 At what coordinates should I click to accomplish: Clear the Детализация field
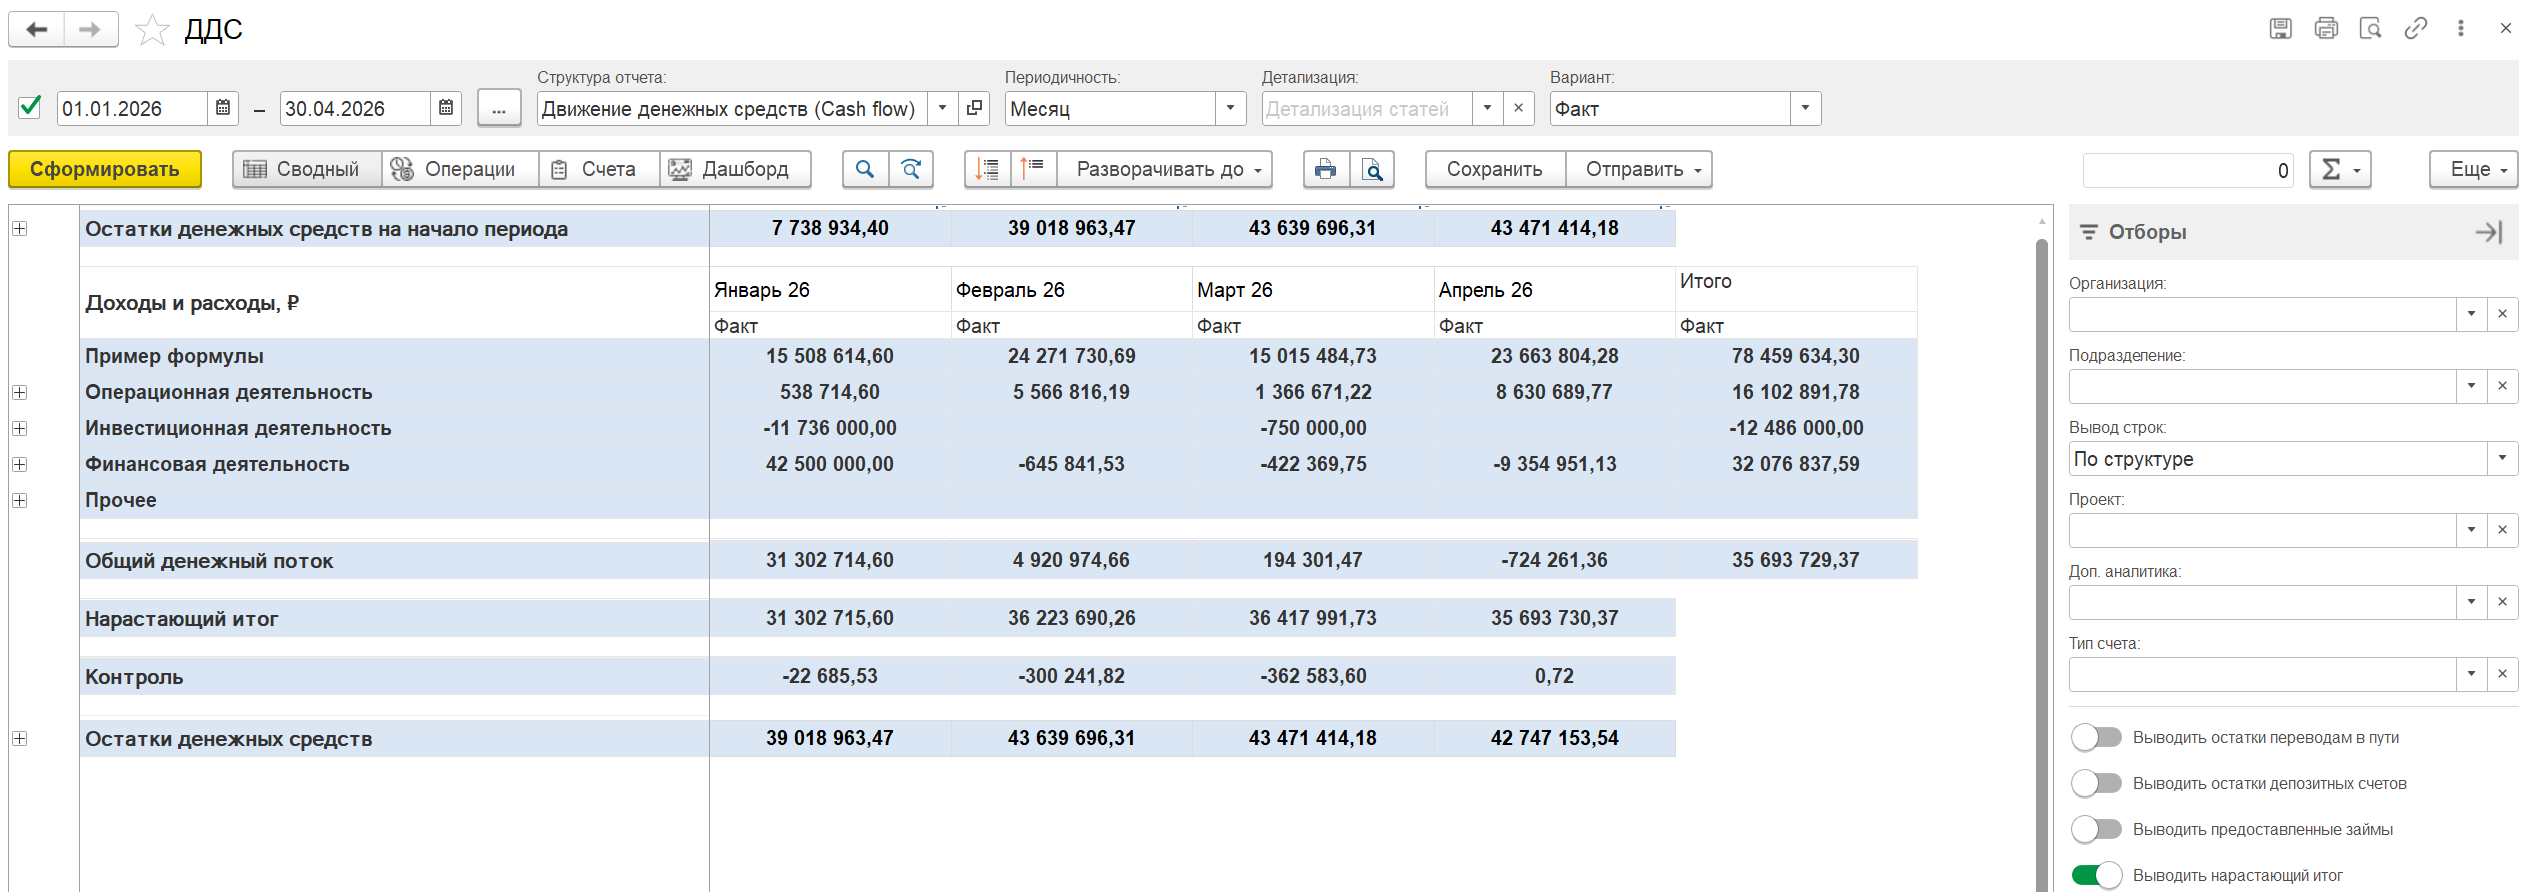[x=1518, y=108]
